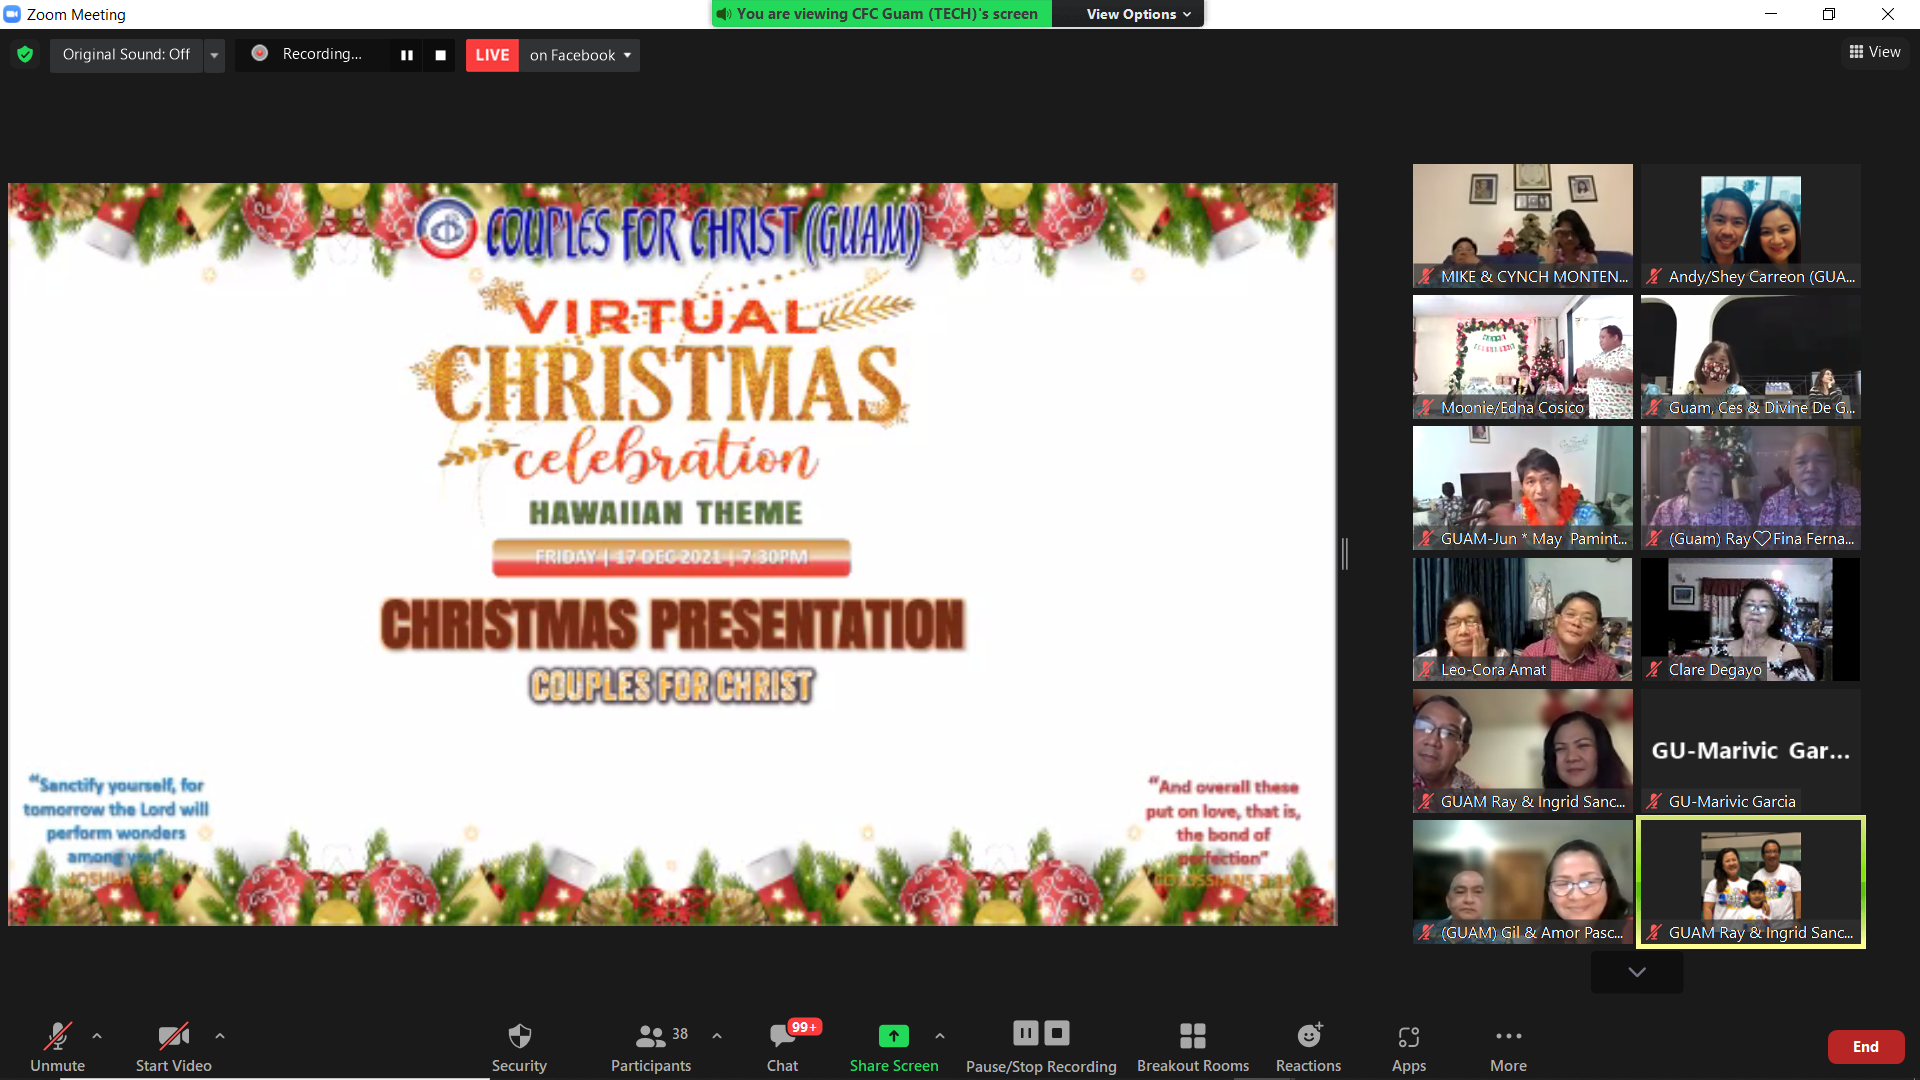Open the Security shield icon
The image size is (1920, 1080).
(x=519, y=1036)
